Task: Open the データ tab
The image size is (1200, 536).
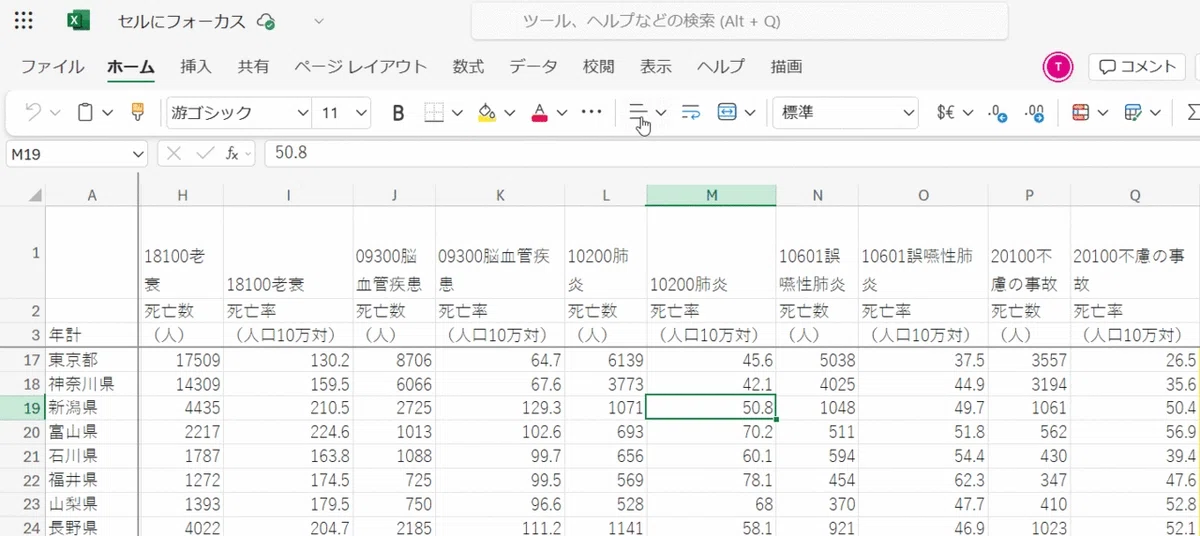Action: click(533, 67)
